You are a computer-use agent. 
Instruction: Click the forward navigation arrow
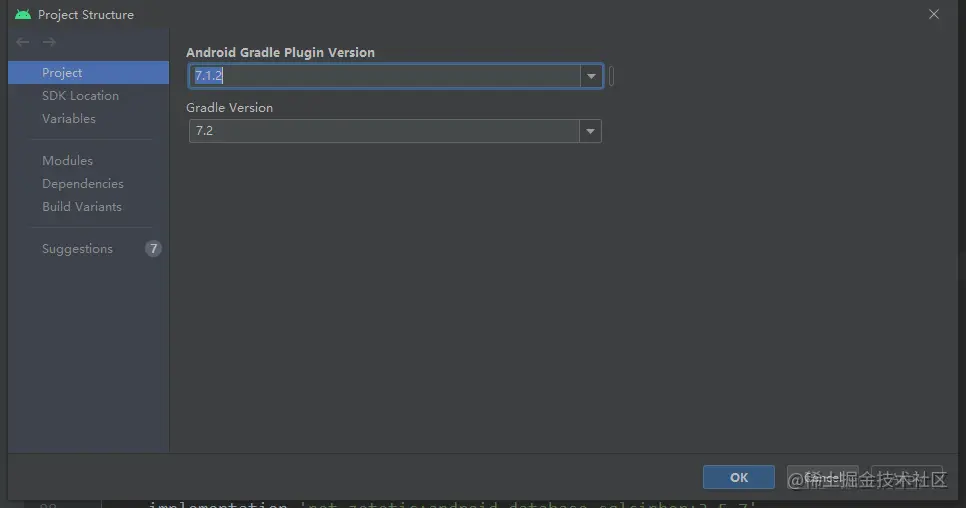pyautogui.click(x=49, y=42)
